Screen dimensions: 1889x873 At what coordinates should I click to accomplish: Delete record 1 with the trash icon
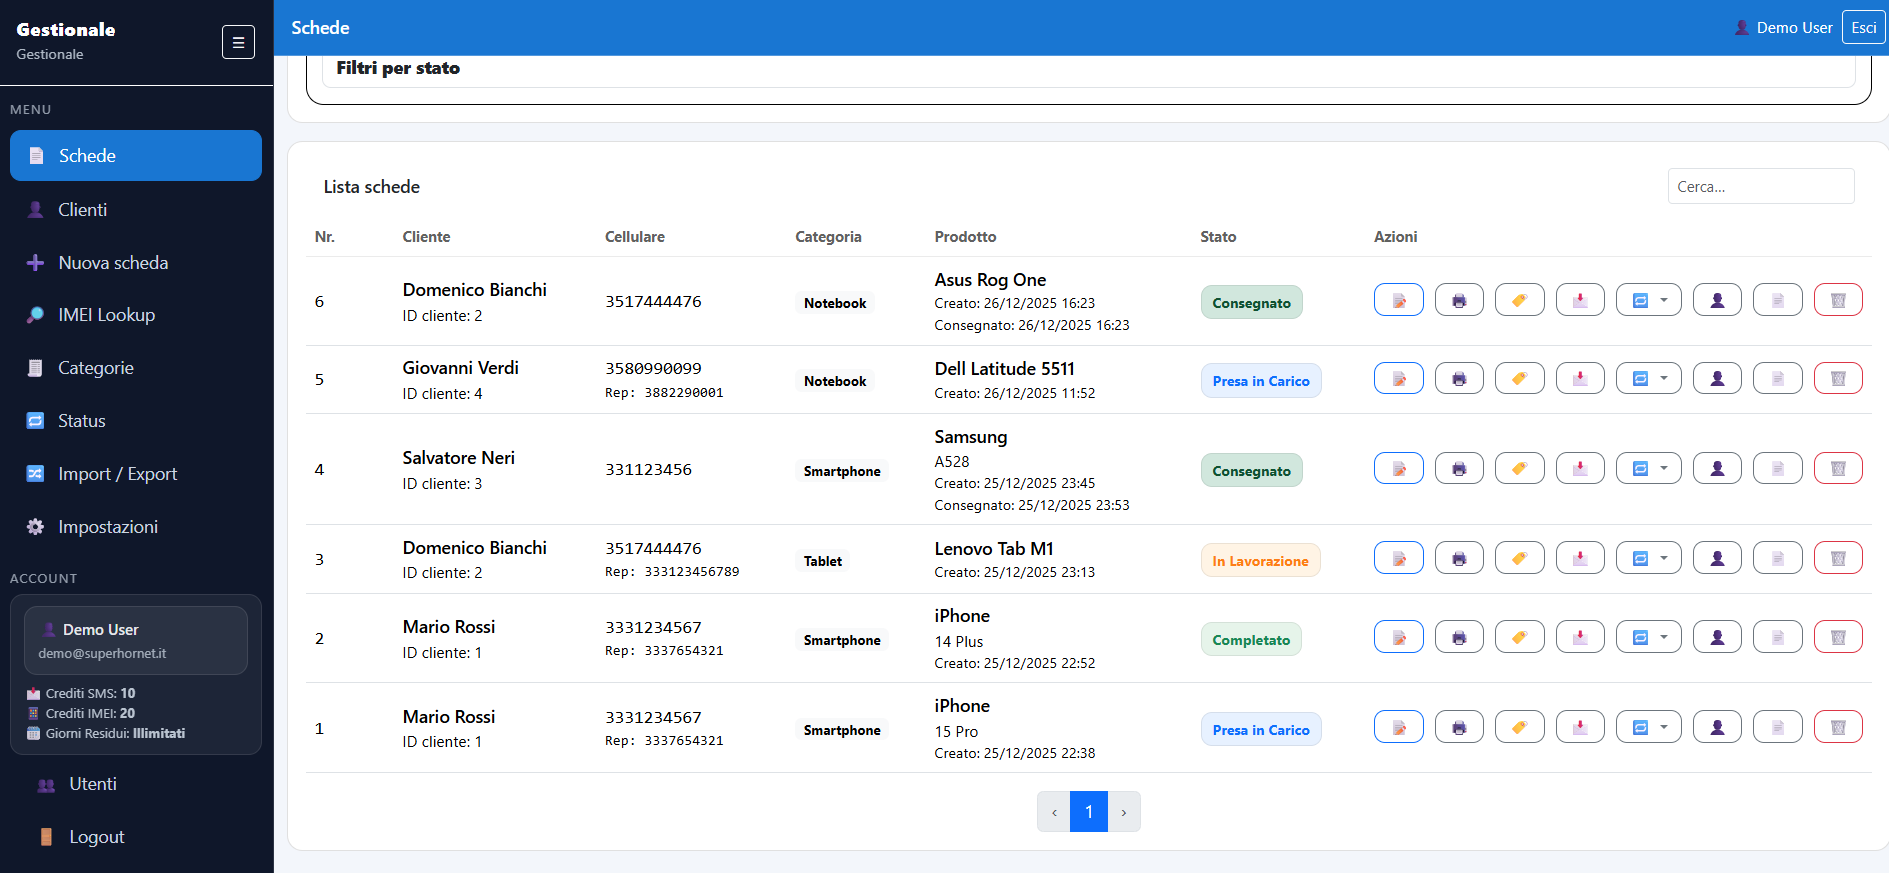(1837, 727)
